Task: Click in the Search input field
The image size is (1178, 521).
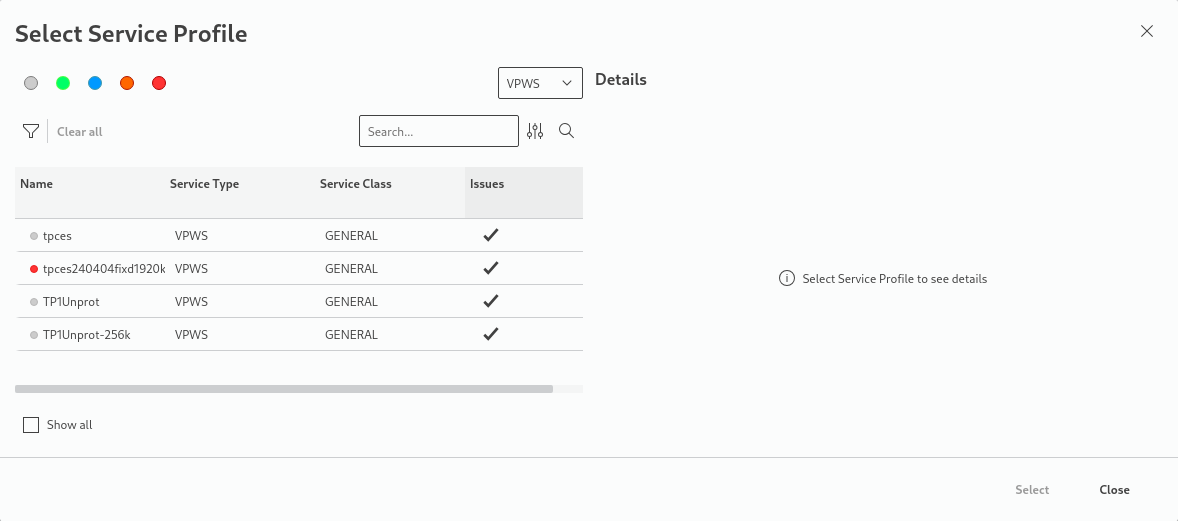Action: coord(438,131)
